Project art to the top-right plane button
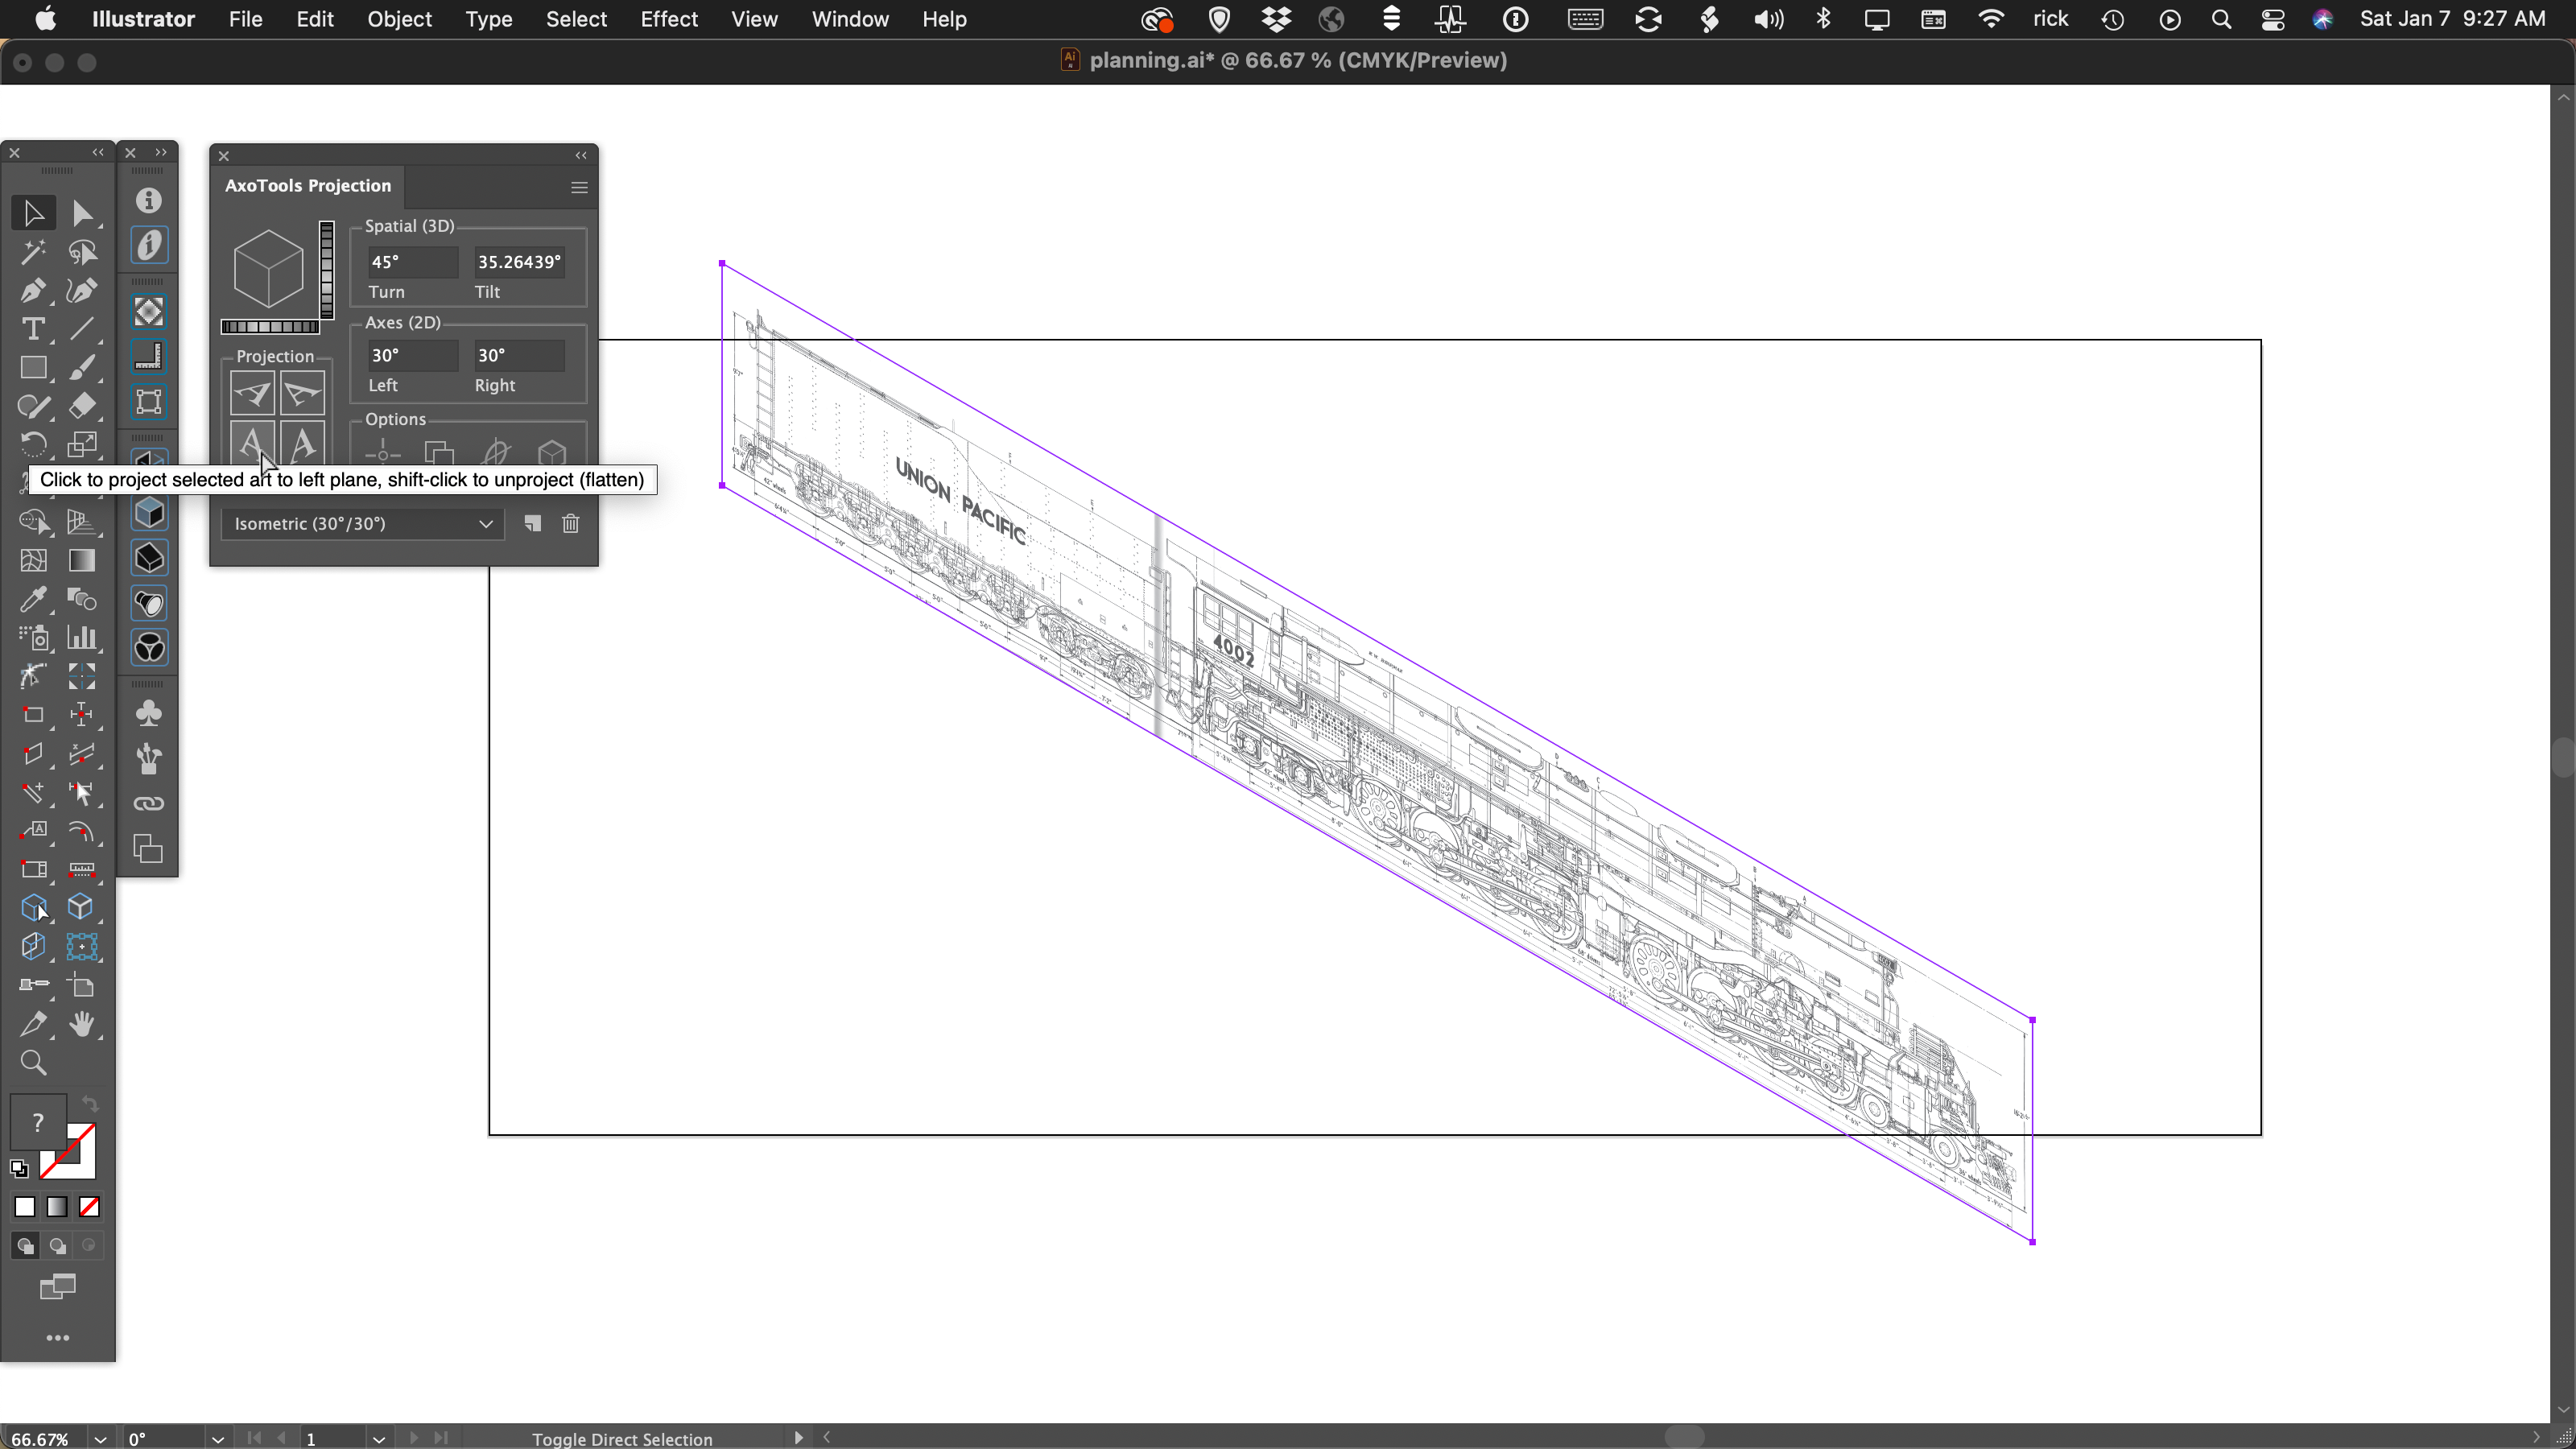2576x1449 pixels. (x=303, y=393)
